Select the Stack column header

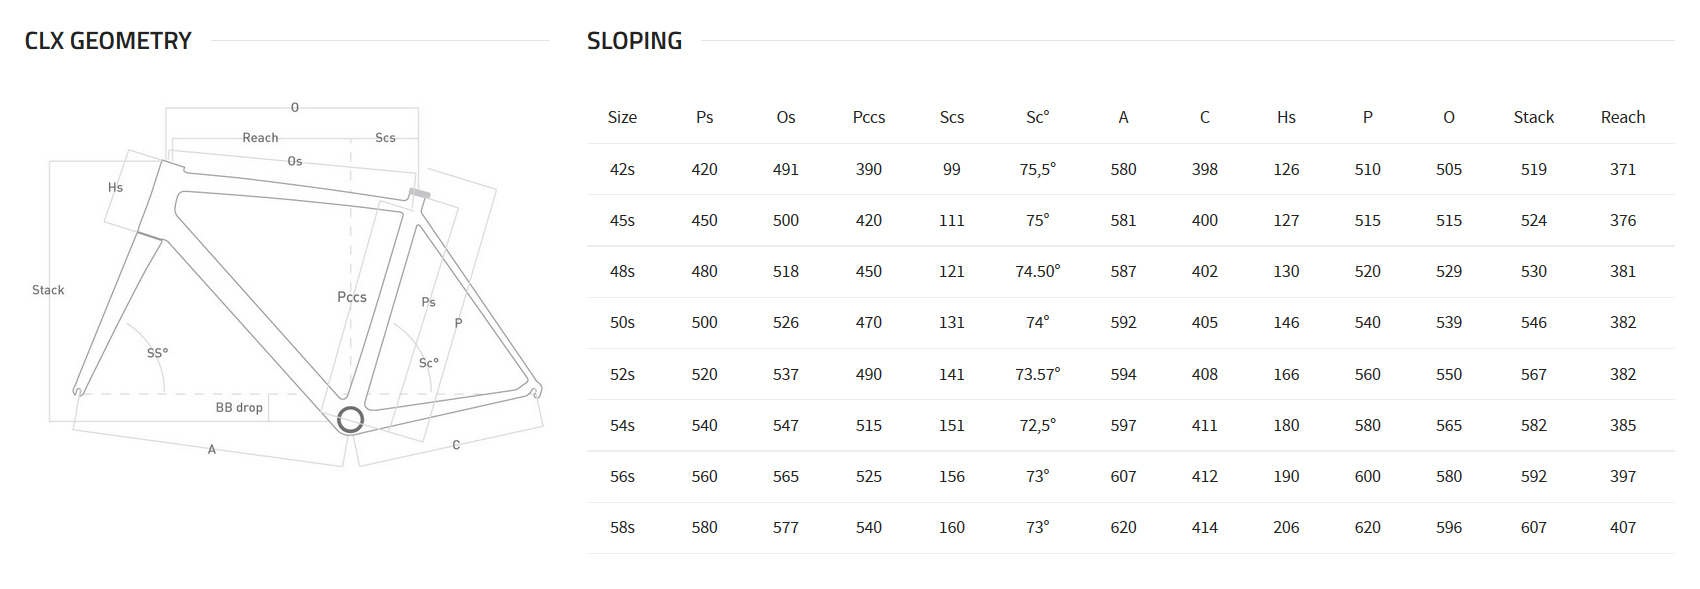1533,117
